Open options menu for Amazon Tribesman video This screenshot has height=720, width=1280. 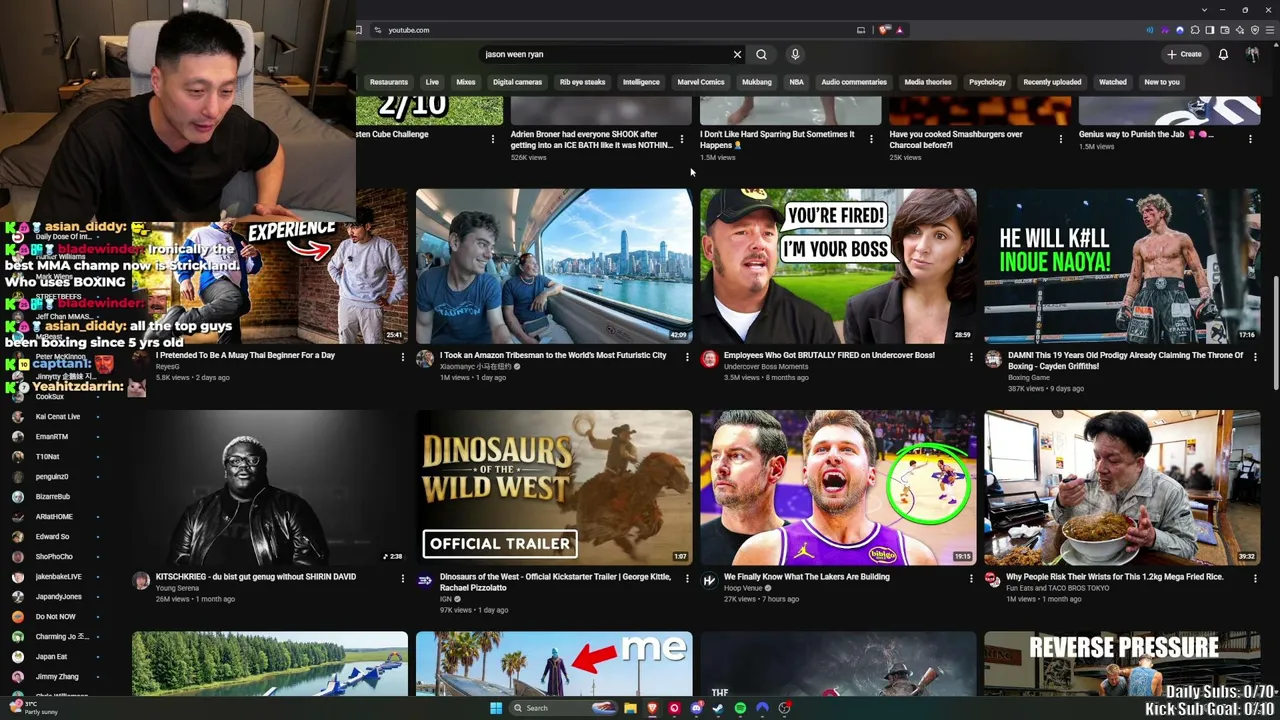pos(687,357)
